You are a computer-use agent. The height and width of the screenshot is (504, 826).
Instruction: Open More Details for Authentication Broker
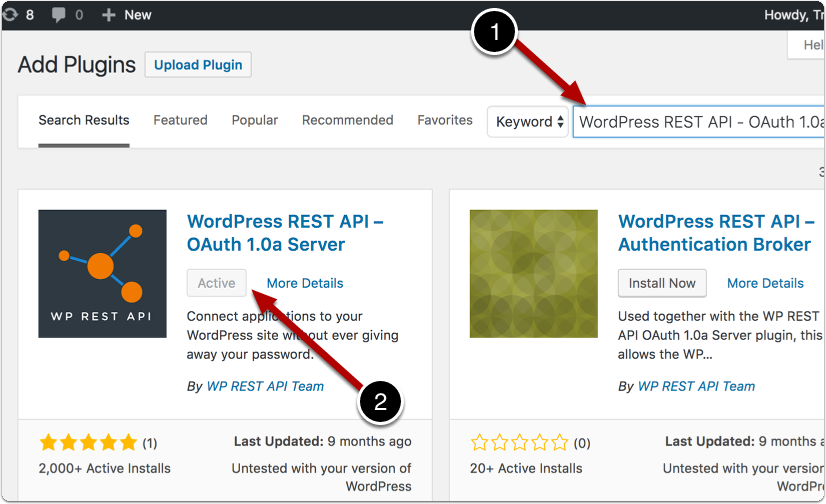pyautogui.click(x=765, y=283)
